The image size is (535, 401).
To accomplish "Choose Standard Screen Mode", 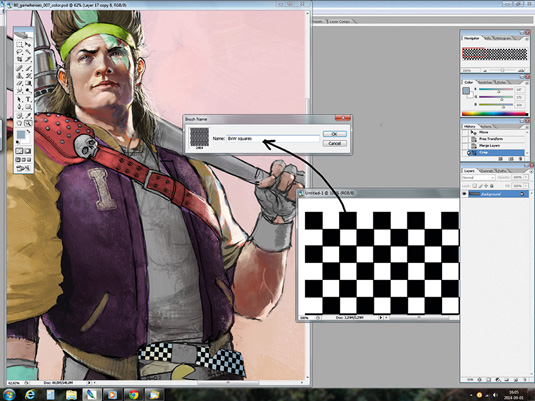I will 18,159.
